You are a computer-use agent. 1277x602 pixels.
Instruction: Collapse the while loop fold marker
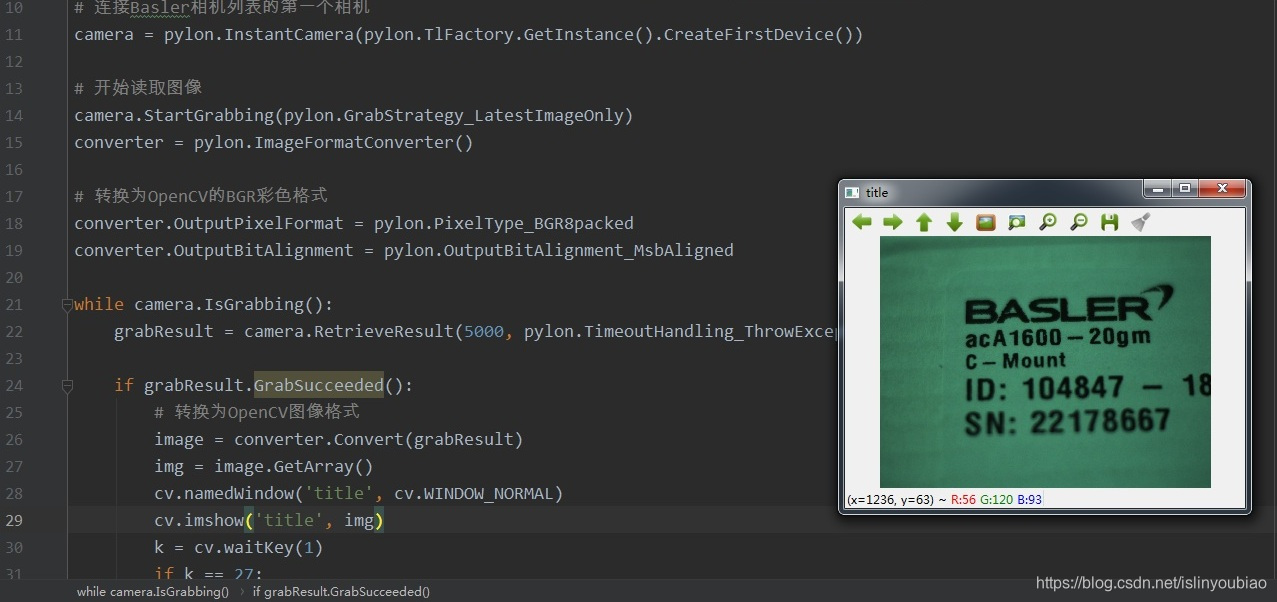pyautogui.click(x=67, y=304)
